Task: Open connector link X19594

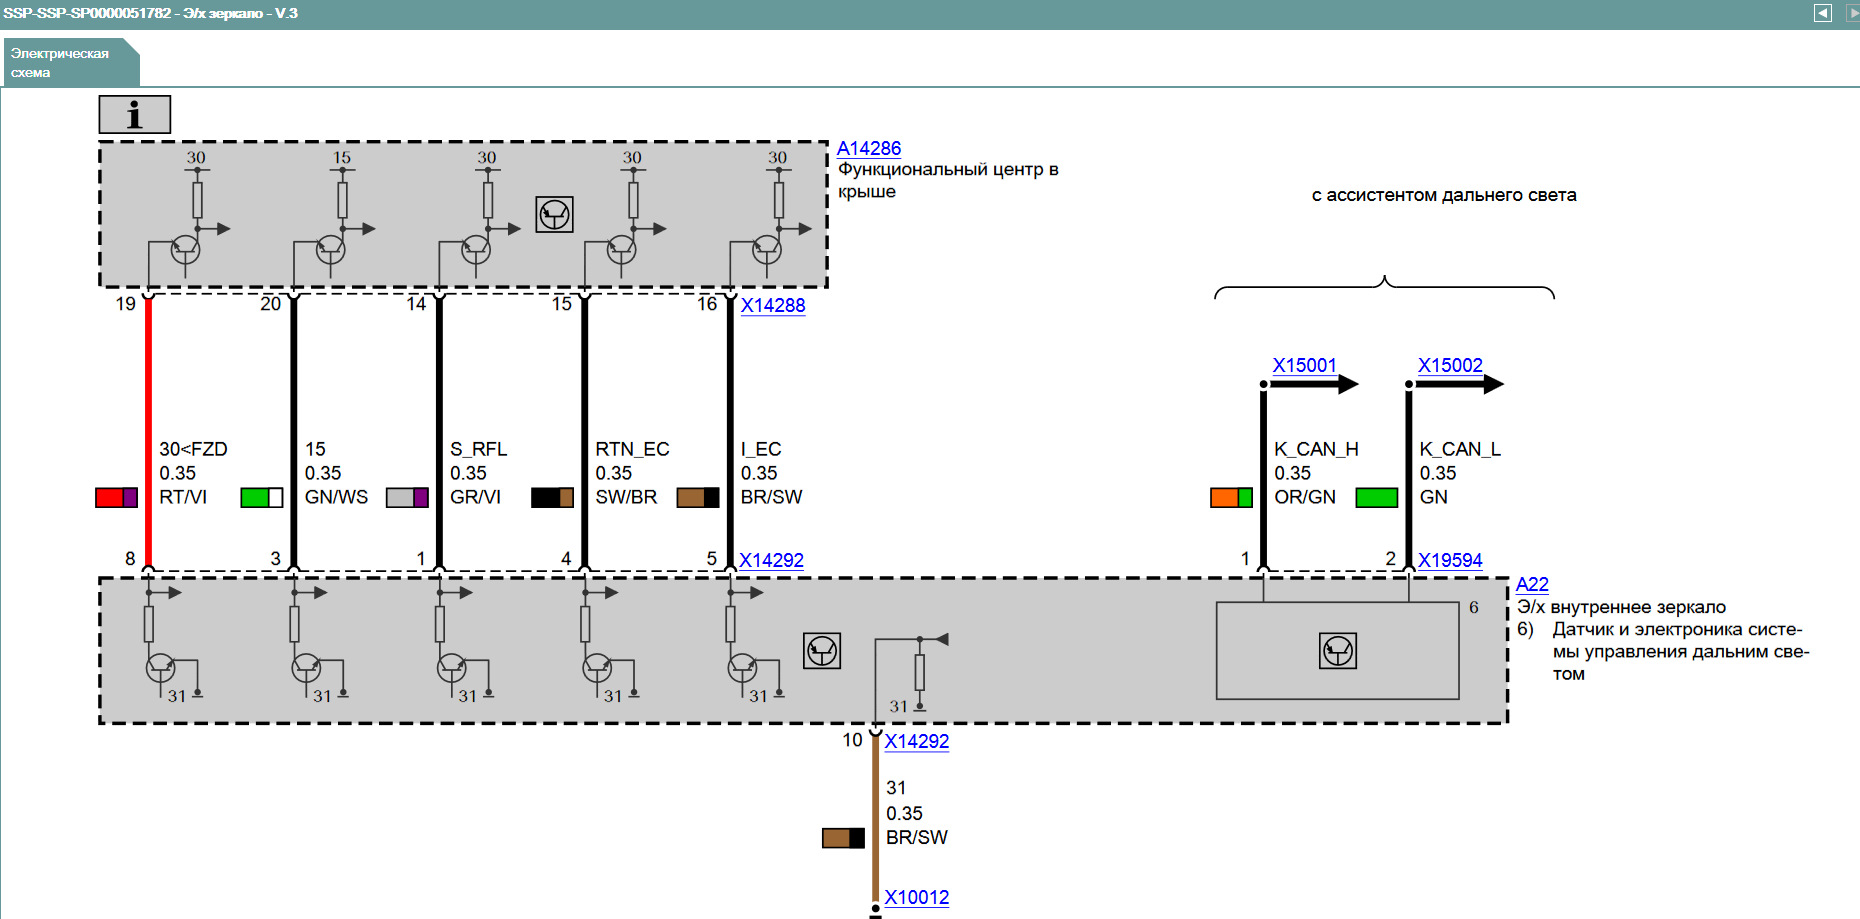Action: pyautogui.click(x=1450, y=560)
